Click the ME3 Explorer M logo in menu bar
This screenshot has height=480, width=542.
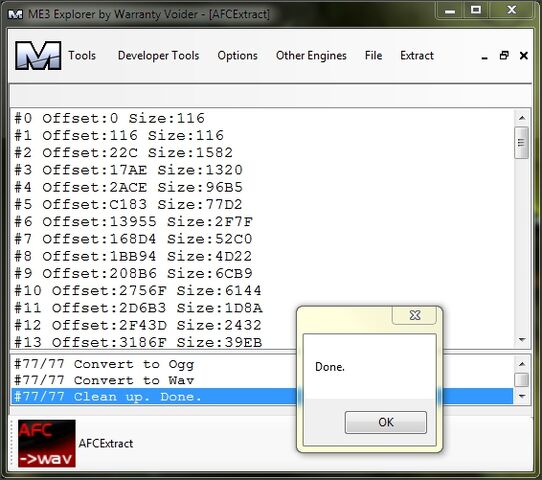(x=38, y=56)
